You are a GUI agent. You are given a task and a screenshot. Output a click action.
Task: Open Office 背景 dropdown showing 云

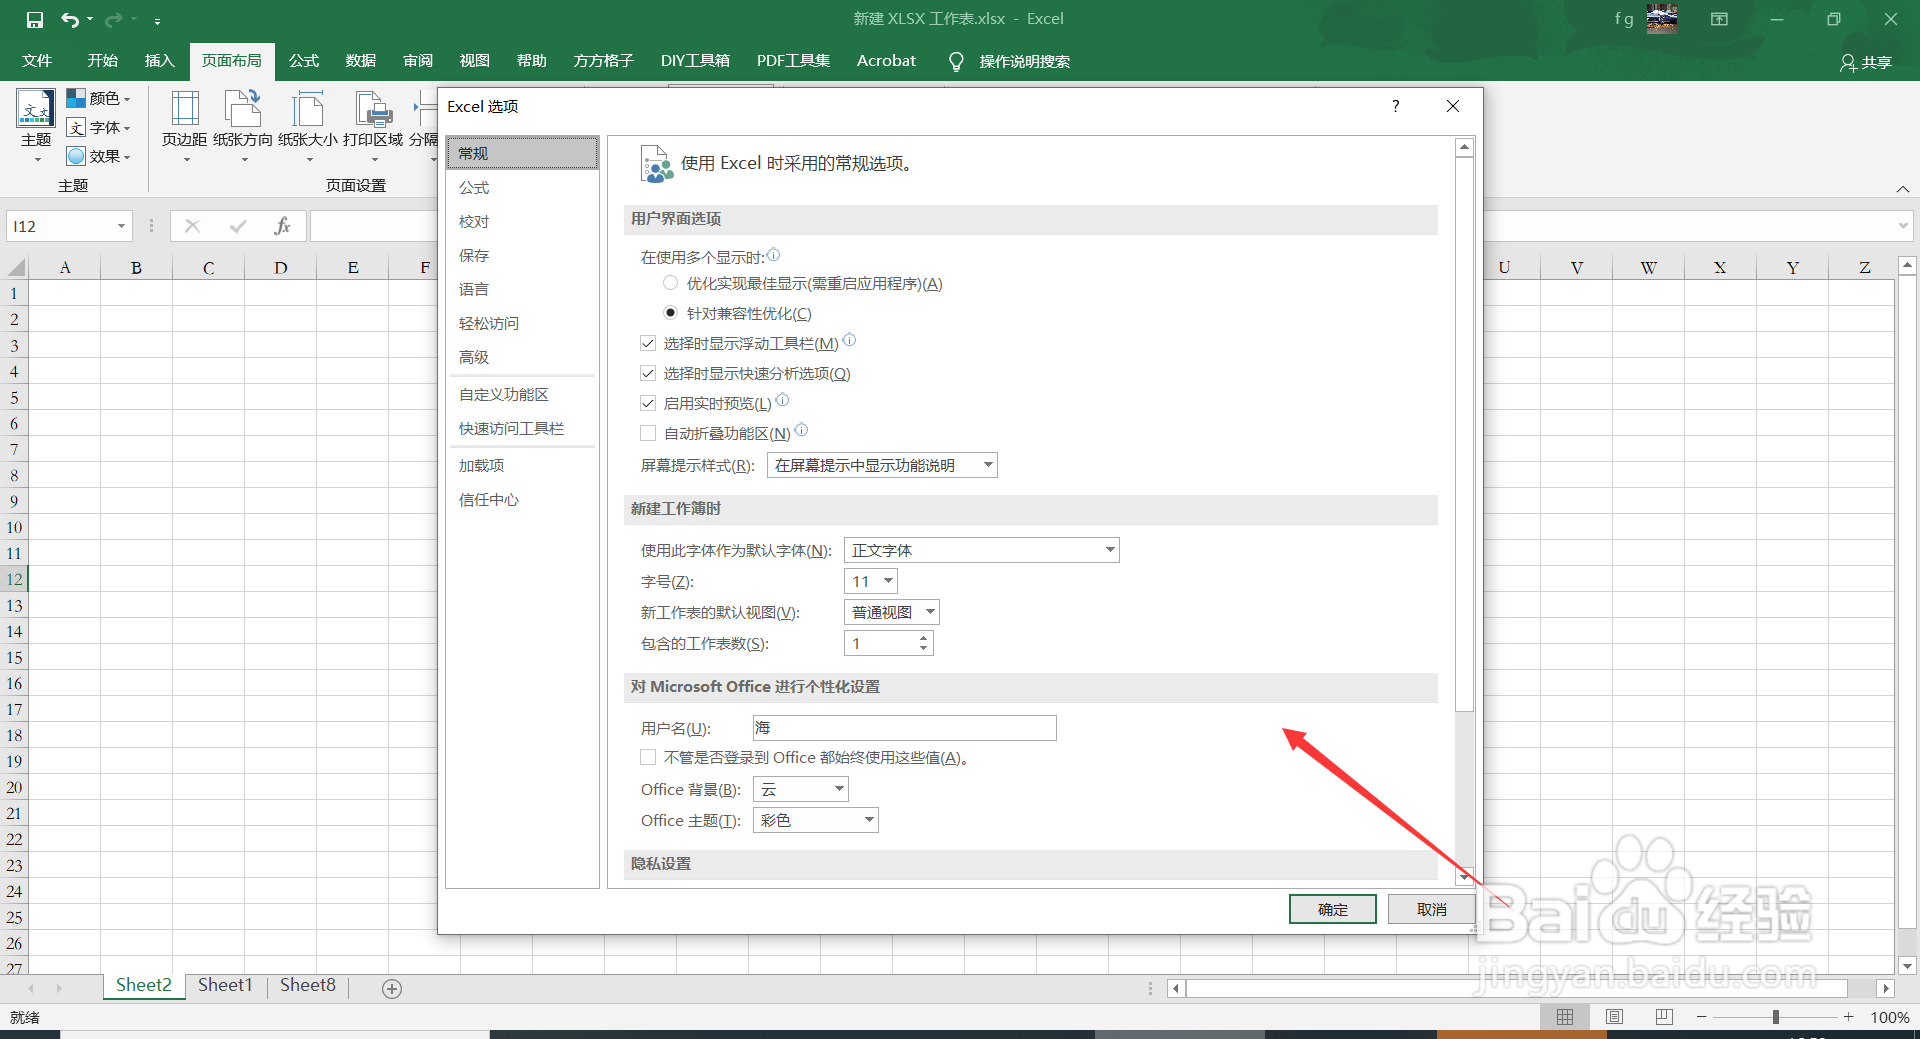(x=801, y=789)
